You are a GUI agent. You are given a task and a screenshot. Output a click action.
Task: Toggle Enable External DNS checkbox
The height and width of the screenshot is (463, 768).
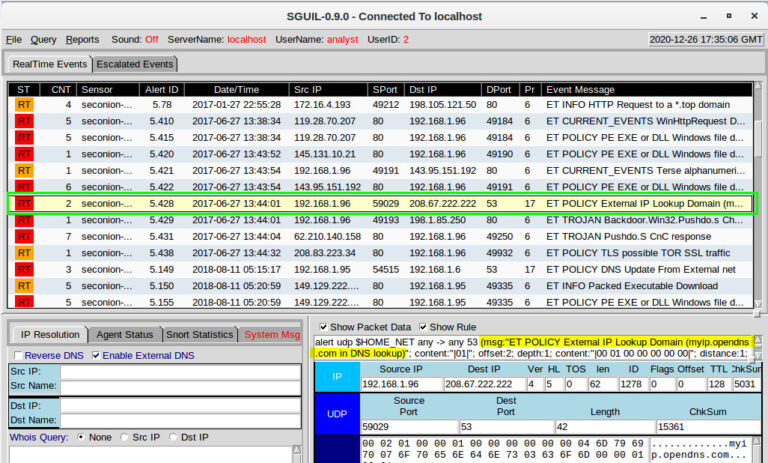tap(96, 356)
